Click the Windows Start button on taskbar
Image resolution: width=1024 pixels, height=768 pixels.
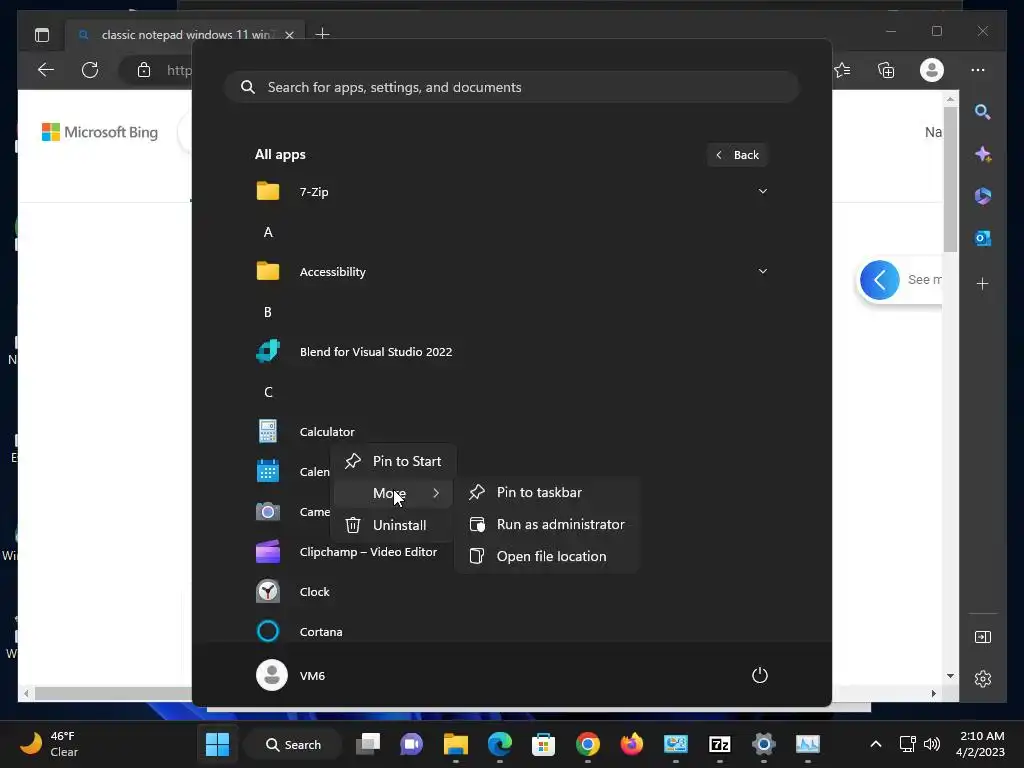[x=217, y=744]
